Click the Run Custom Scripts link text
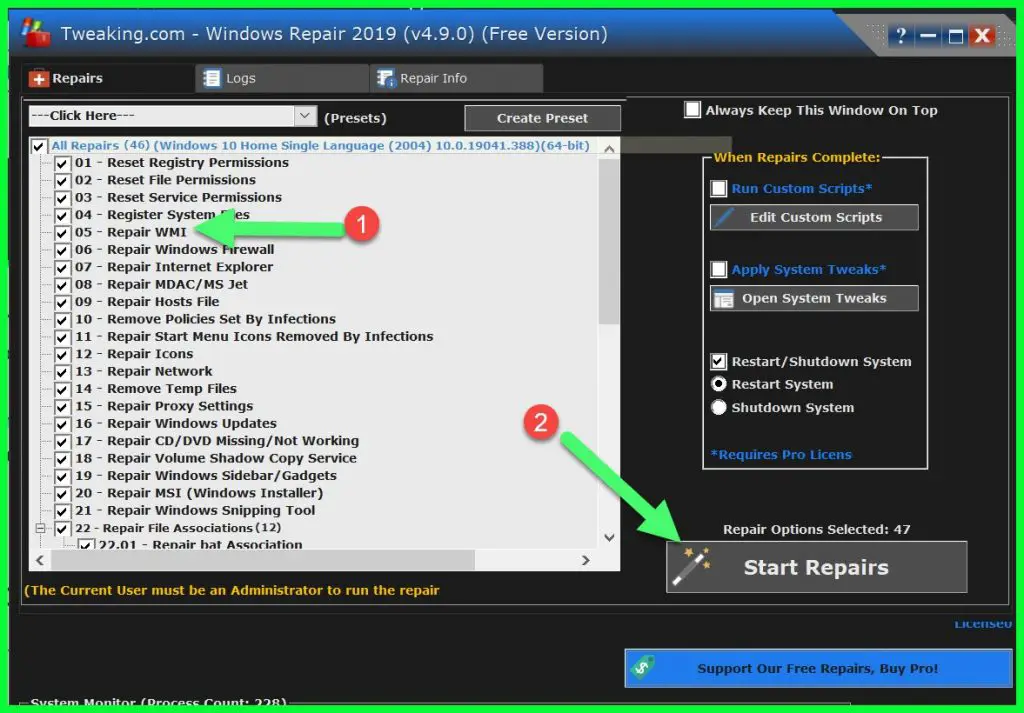1024x713 pixels. pyautogui.click(x=801, y=189)
